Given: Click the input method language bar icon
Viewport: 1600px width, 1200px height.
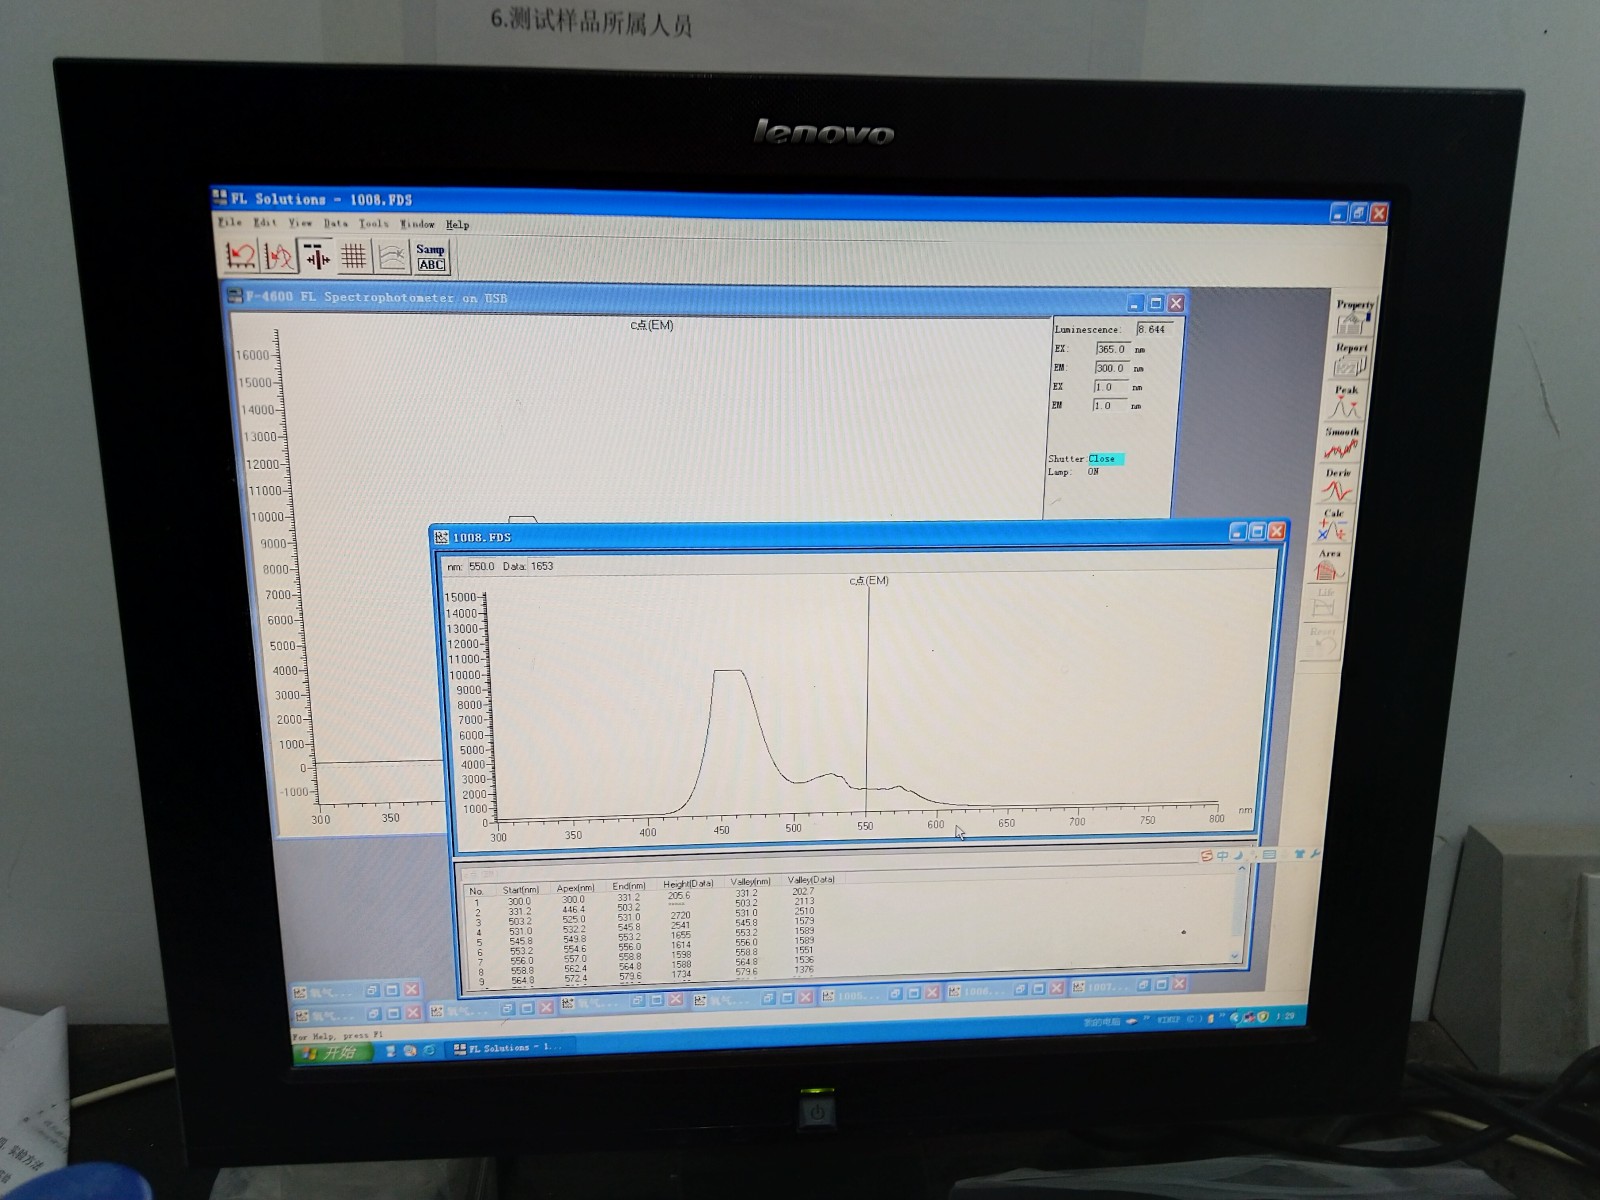Looking at the screenshot, I should [1207, 856].
